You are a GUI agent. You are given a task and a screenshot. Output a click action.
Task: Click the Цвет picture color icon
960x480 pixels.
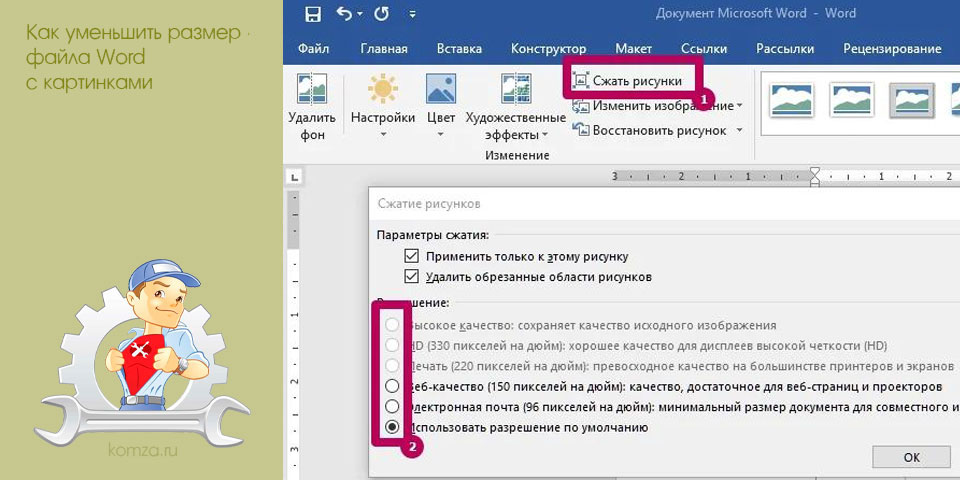coord(441,89)
